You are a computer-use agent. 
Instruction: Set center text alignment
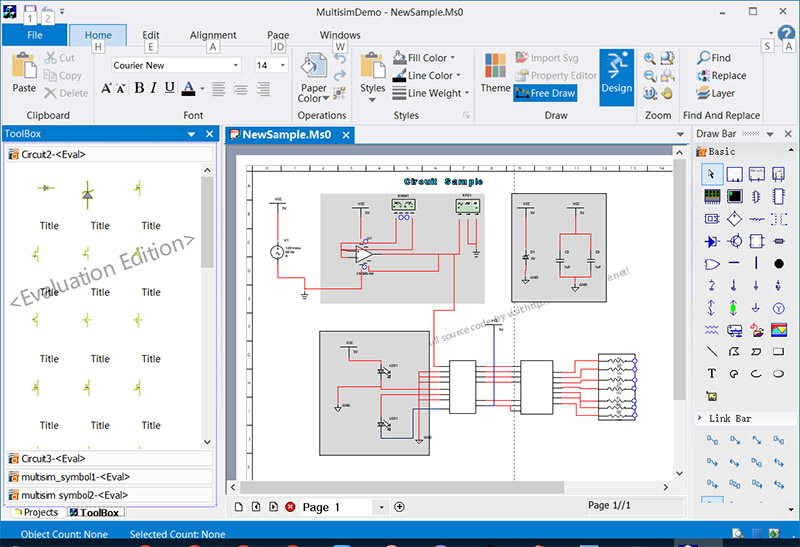click(240, 89)
